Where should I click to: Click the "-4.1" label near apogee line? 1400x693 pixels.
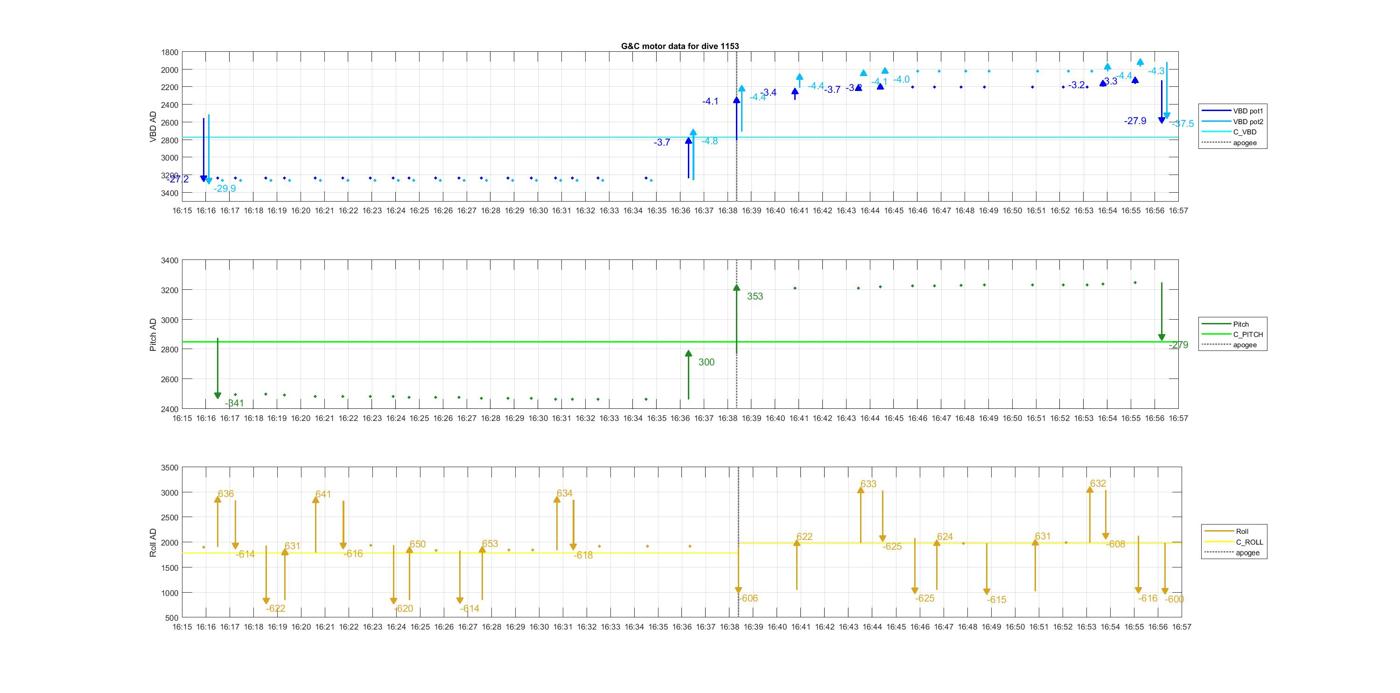tap(710, 101)
